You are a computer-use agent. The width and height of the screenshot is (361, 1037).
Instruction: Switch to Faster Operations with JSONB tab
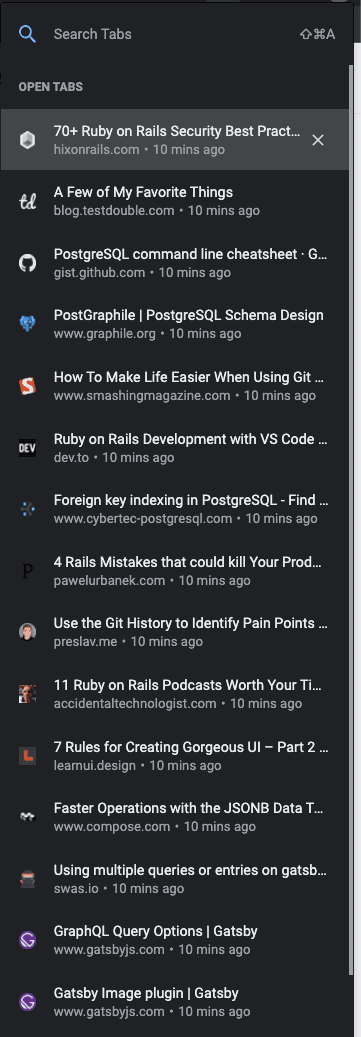(175, 817)
